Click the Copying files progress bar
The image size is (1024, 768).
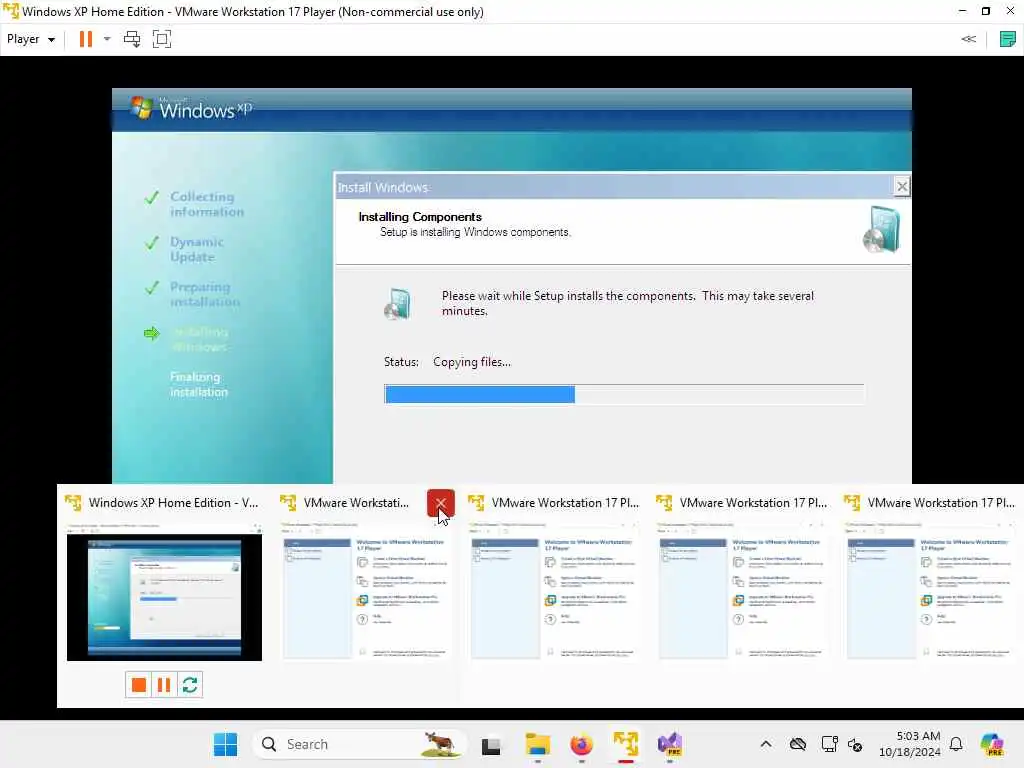pyautogui.click(x=624, y=394)
